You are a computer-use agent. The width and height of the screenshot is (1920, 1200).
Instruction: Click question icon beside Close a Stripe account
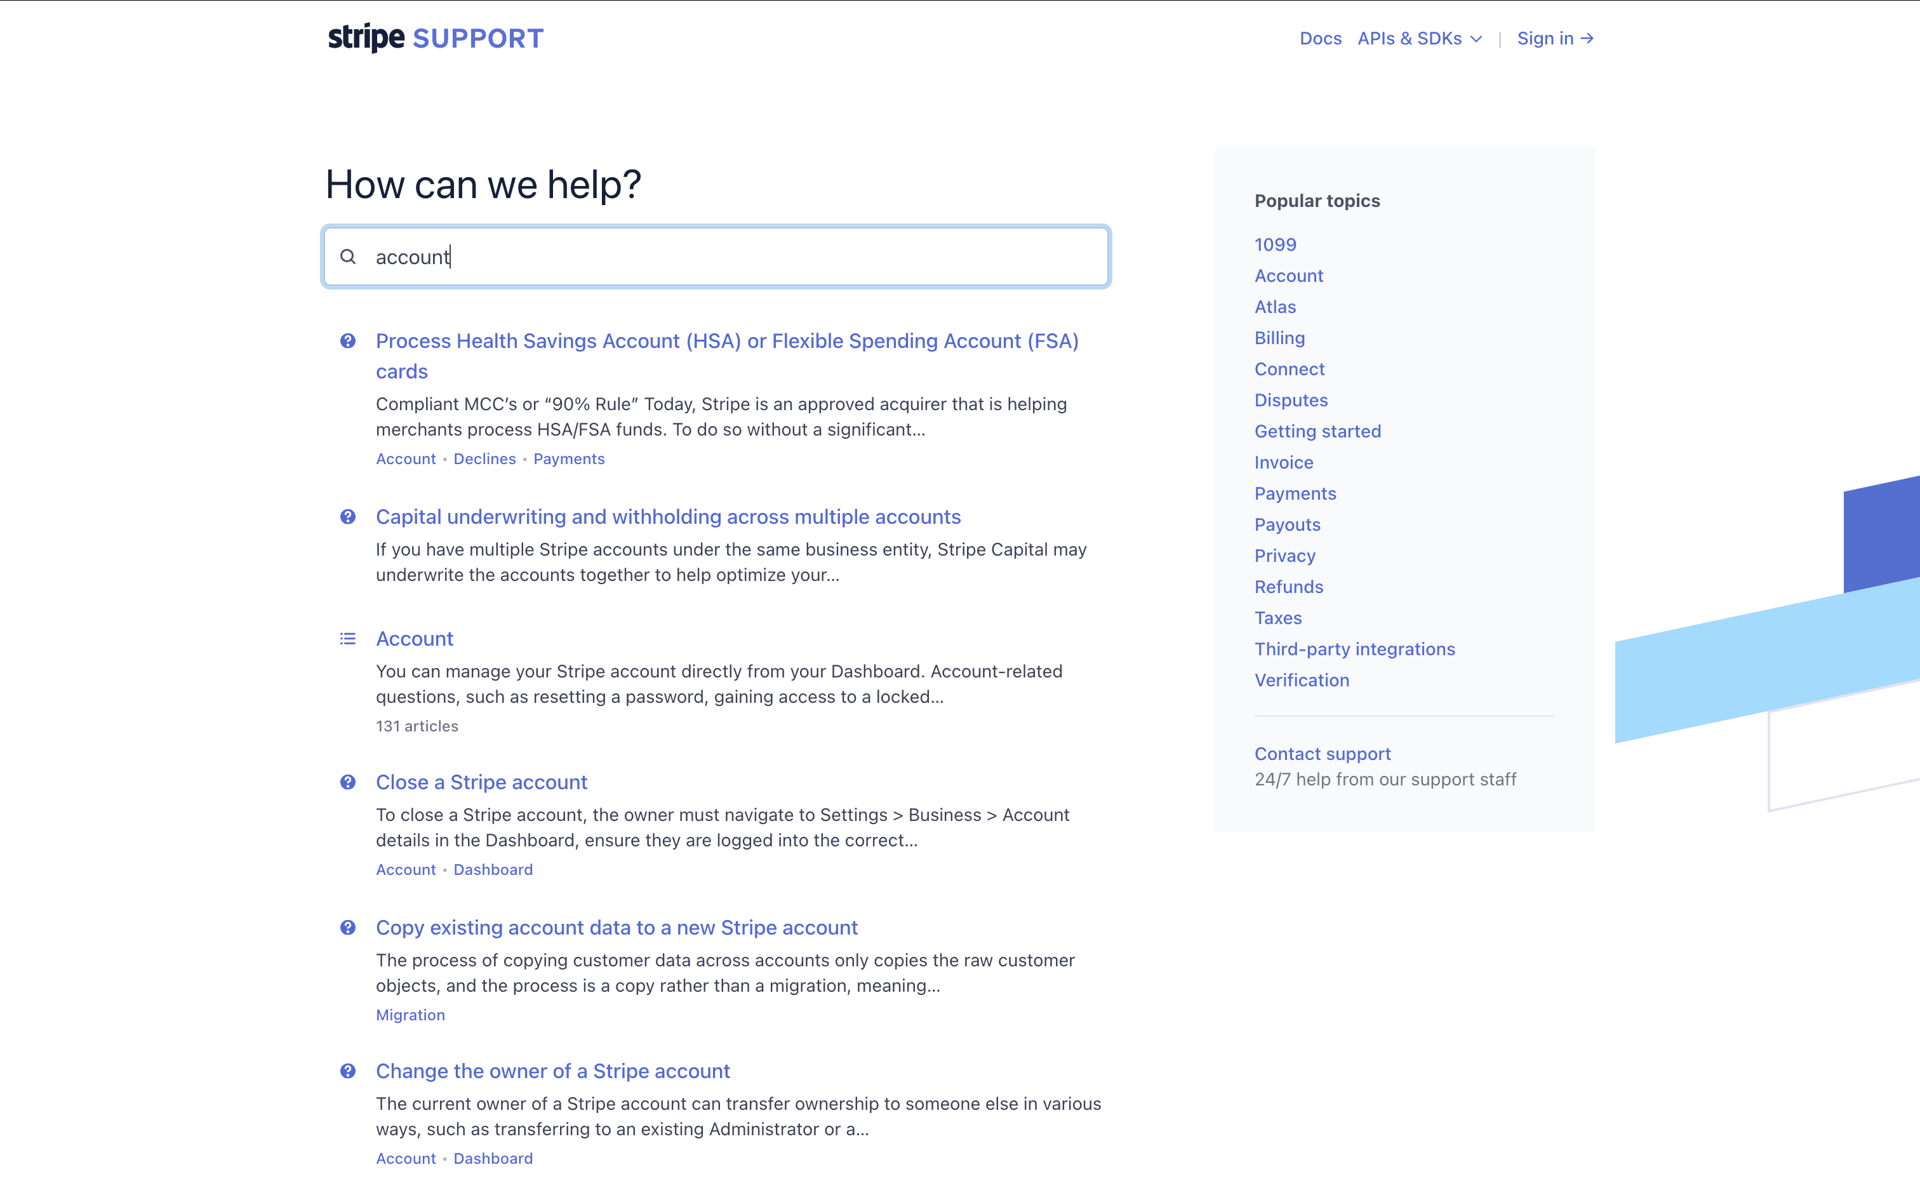[x=348, y=782]
